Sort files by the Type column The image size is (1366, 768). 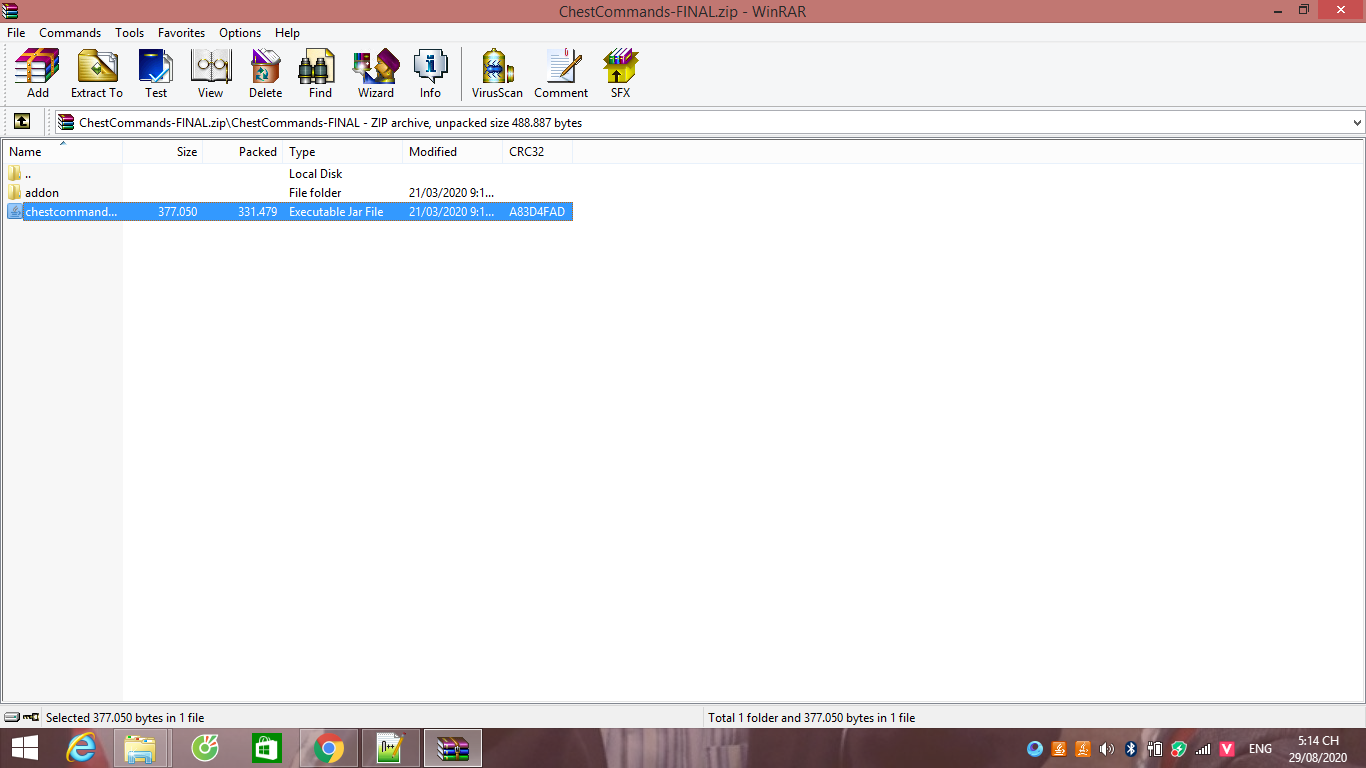tap(343, 152)
